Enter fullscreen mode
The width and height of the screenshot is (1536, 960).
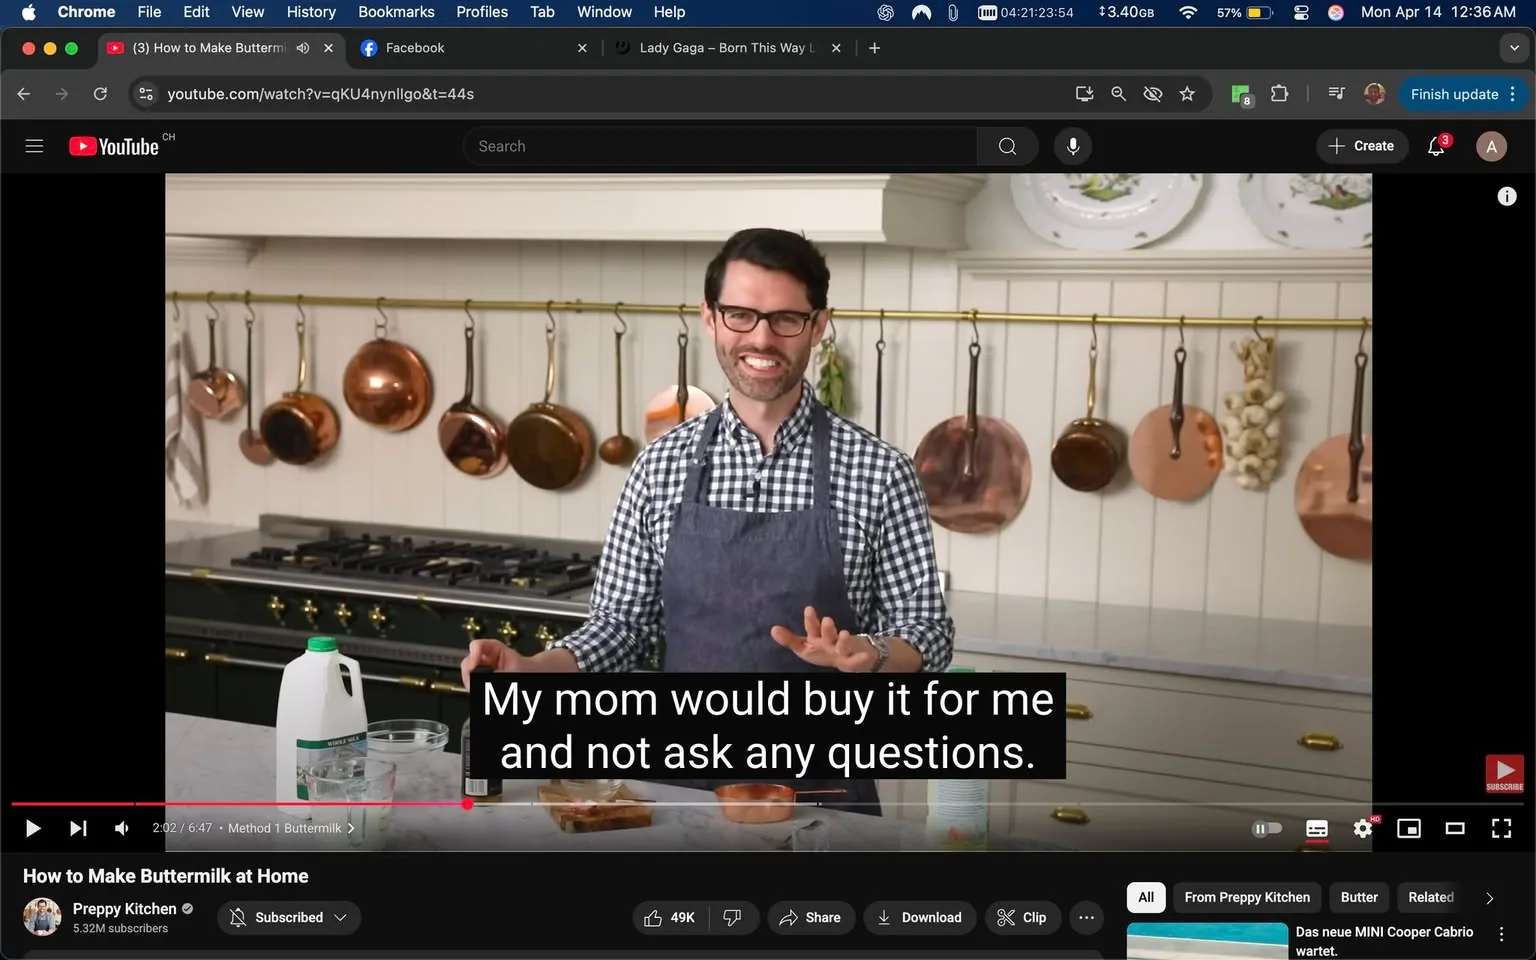(1501, 828)
